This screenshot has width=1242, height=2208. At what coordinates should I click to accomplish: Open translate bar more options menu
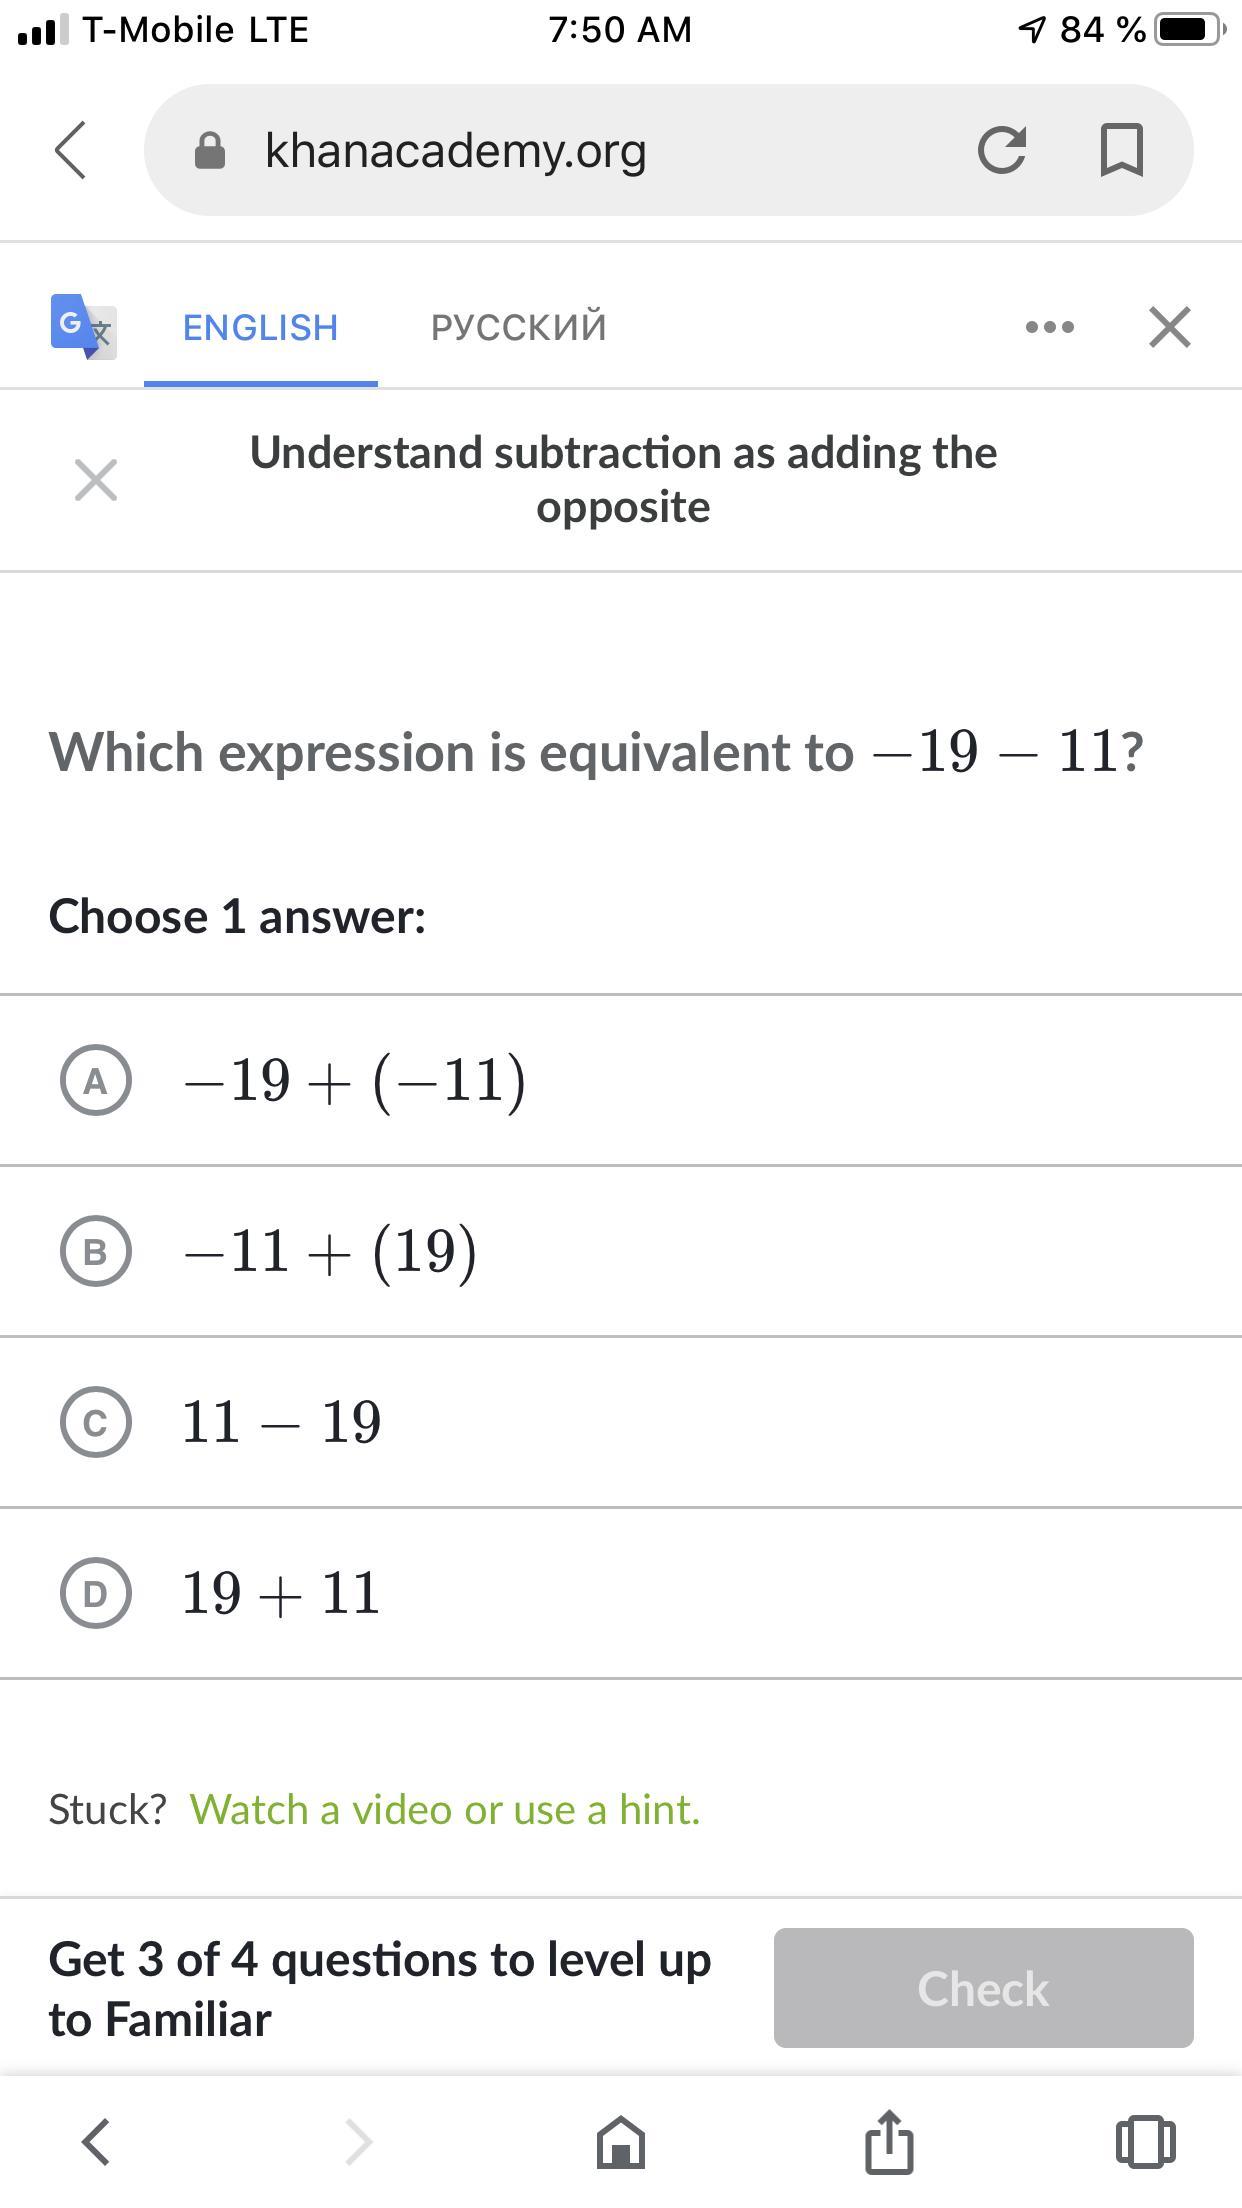pyautogui.click(x=1049, y=327)
